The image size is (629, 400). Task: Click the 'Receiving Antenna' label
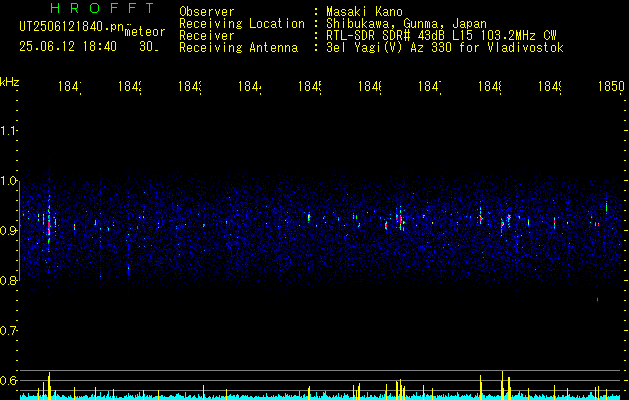click(x=238, y=48)
